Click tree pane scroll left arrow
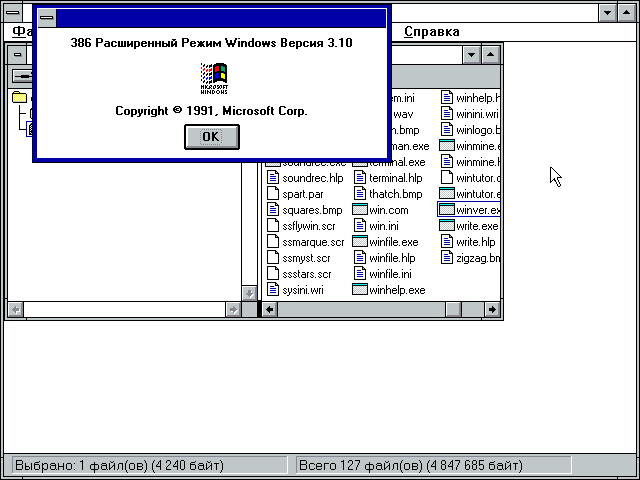640x480 pixels. click(x=16, y=309)
